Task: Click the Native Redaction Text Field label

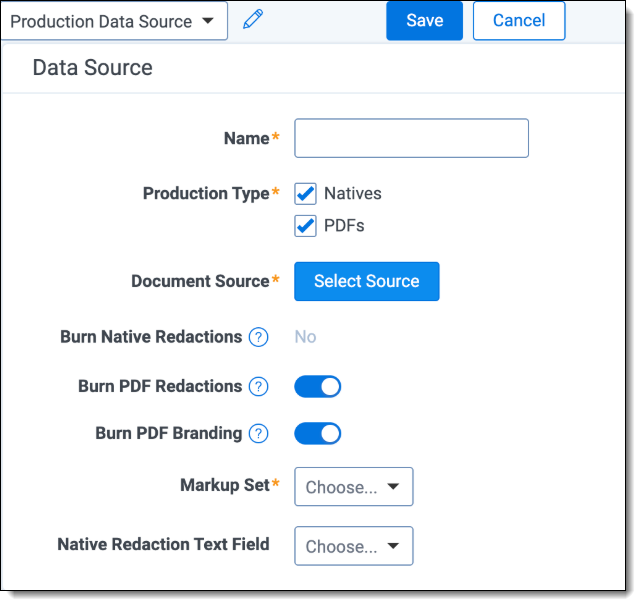Action: tap(164, 545)
